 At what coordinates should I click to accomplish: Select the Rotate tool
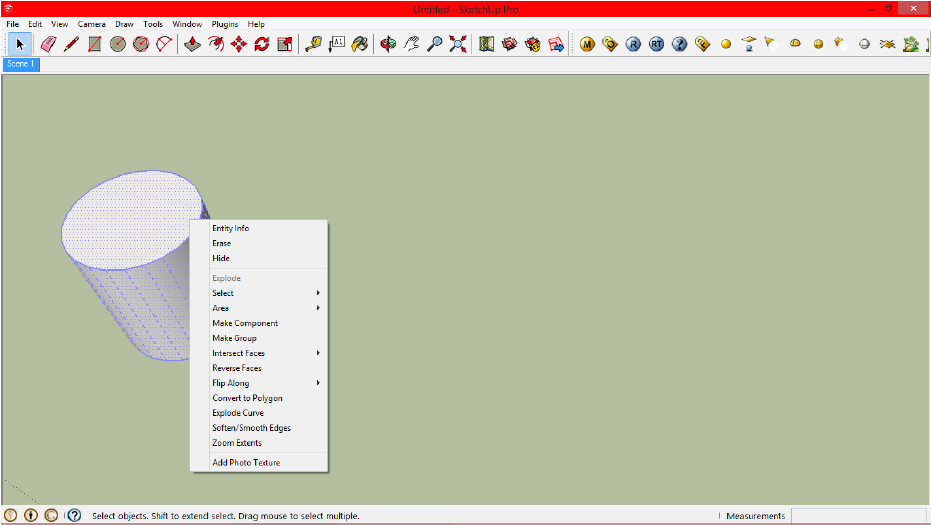click(262, 44)
